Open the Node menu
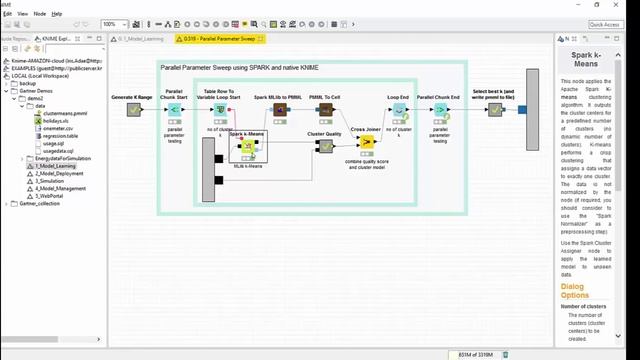Viewport: 640px width, 360px height. [x=40, y=14]
